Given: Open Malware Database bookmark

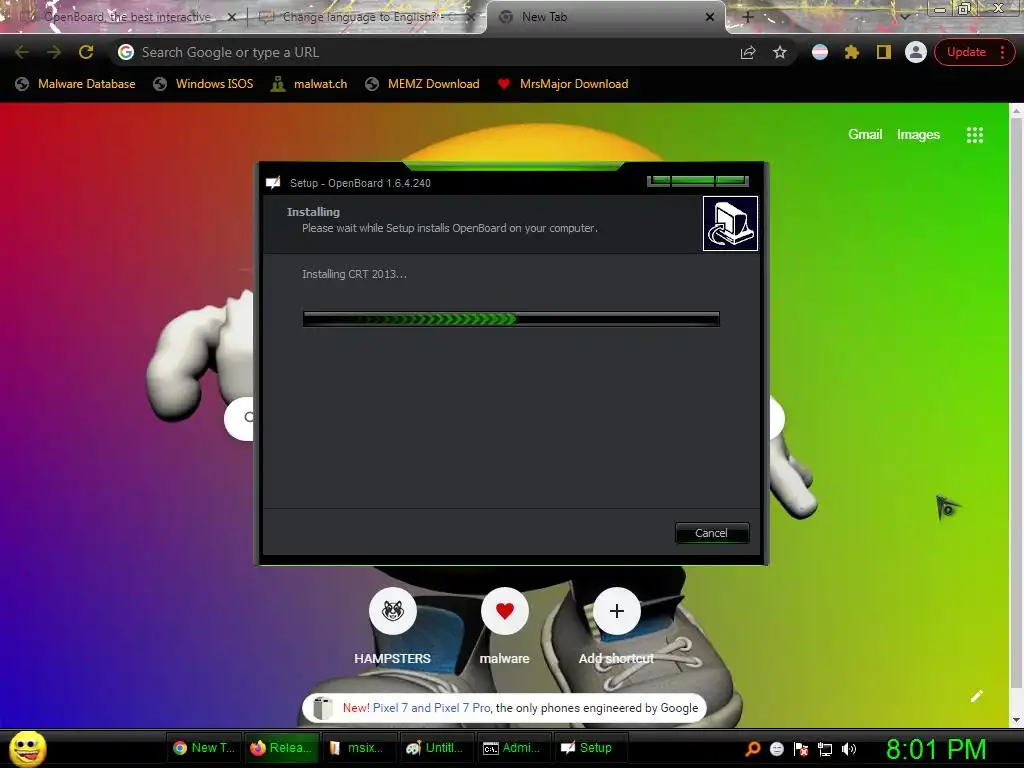Looking at the screenshot, I should [75, 84].
